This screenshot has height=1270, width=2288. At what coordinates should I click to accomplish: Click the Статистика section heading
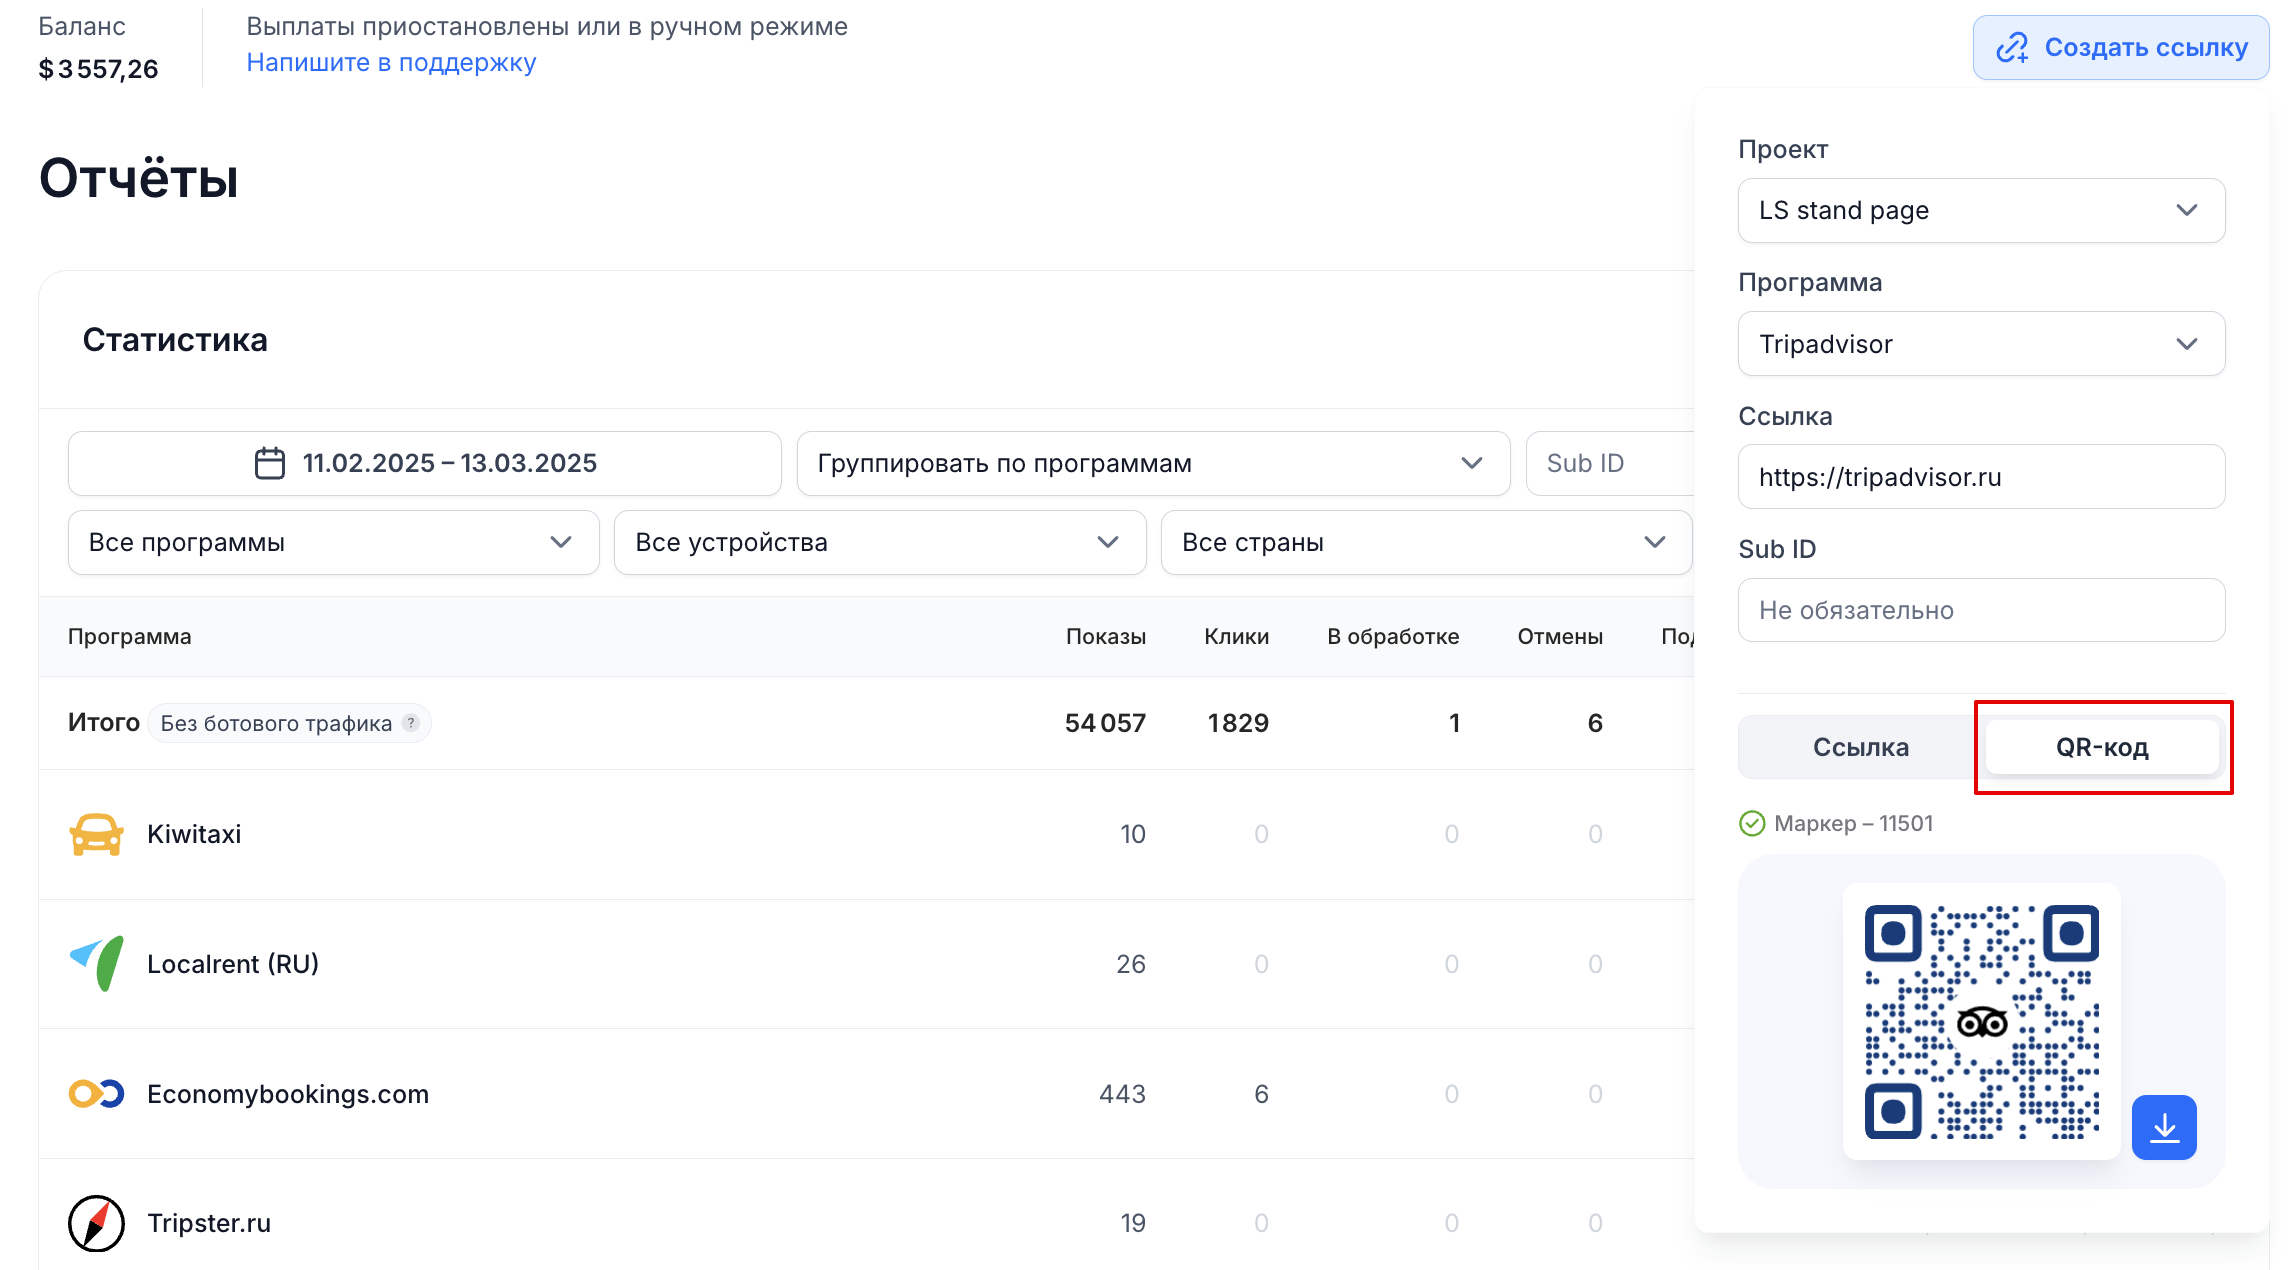pos(175,340)
